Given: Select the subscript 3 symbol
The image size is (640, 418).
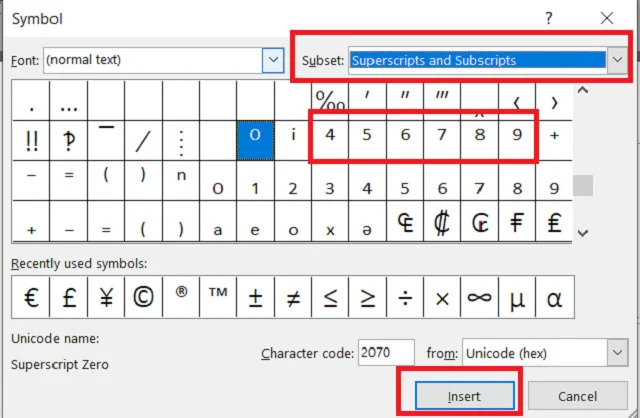Looking at the screenshot, I should coord(330,180).
